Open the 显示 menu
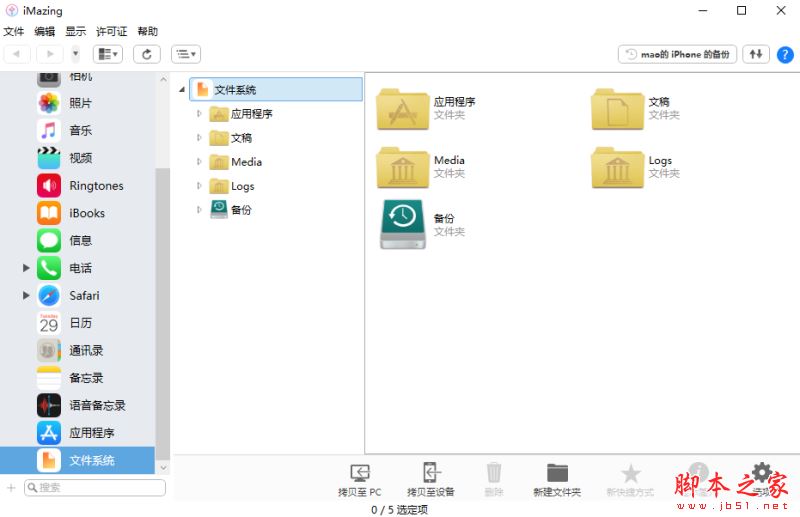800x517 pixels. pos(76,32)
